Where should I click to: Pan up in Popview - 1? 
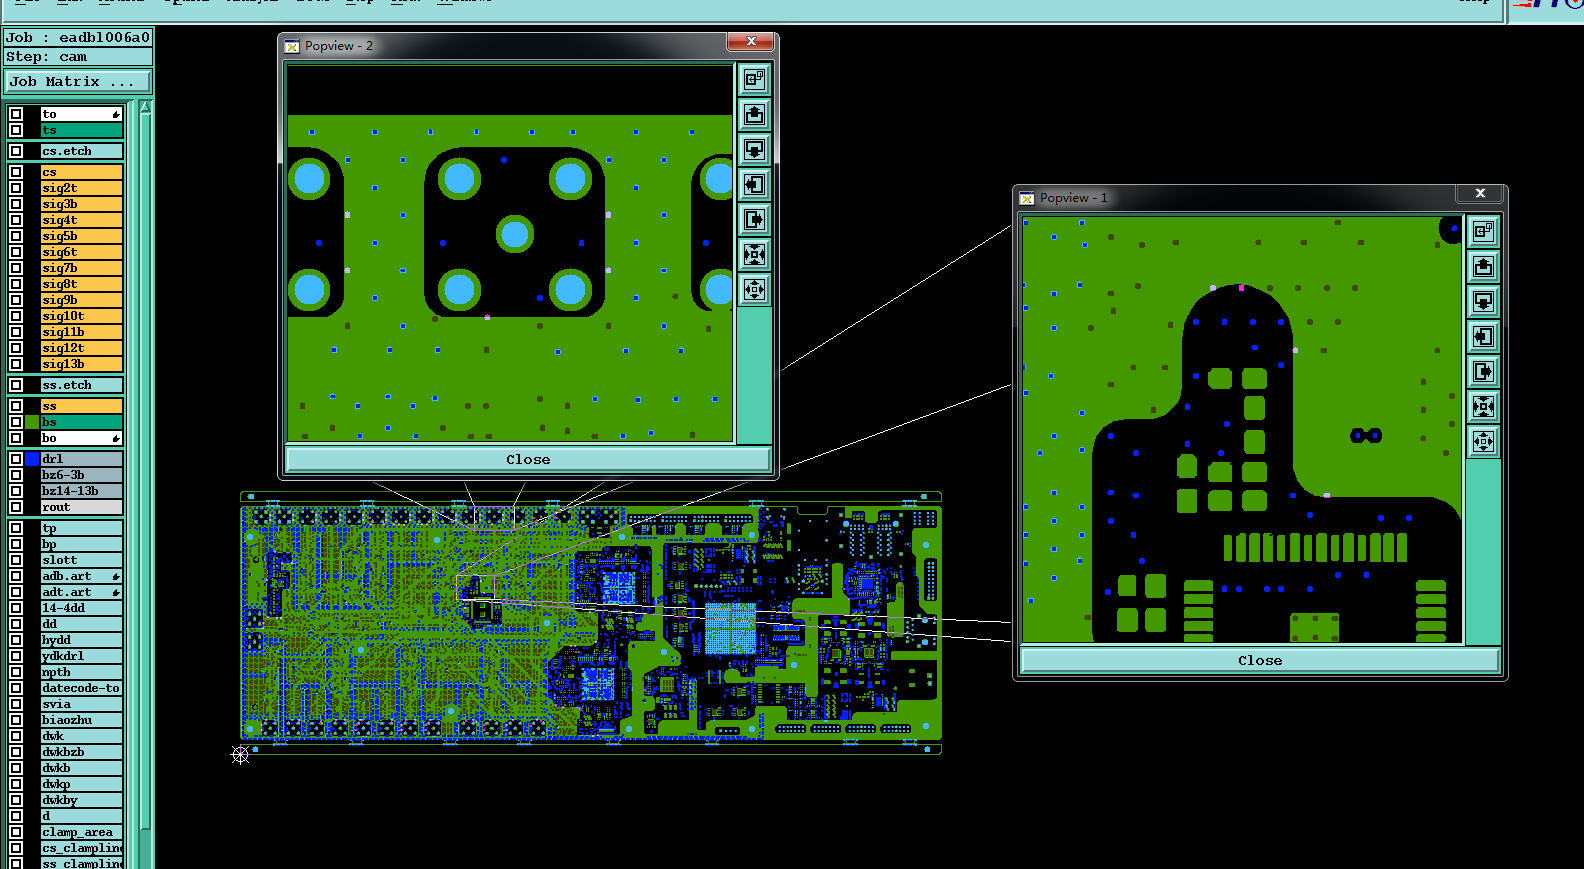(x=1483, y=266)
